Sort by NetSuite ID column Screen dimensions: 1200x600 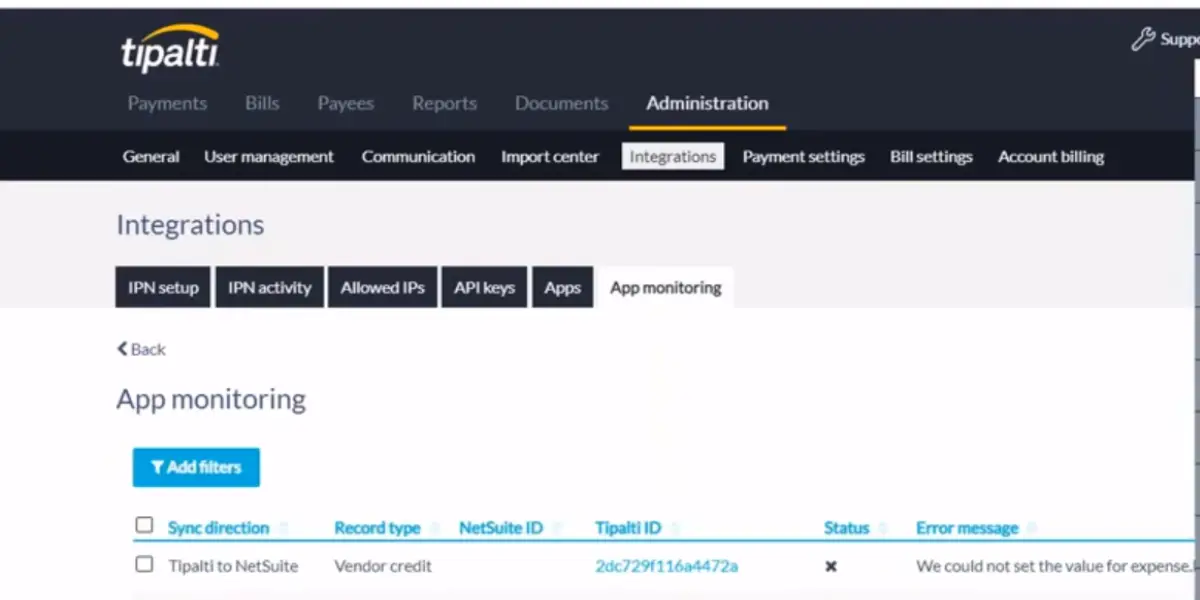(x=501, y=527)
